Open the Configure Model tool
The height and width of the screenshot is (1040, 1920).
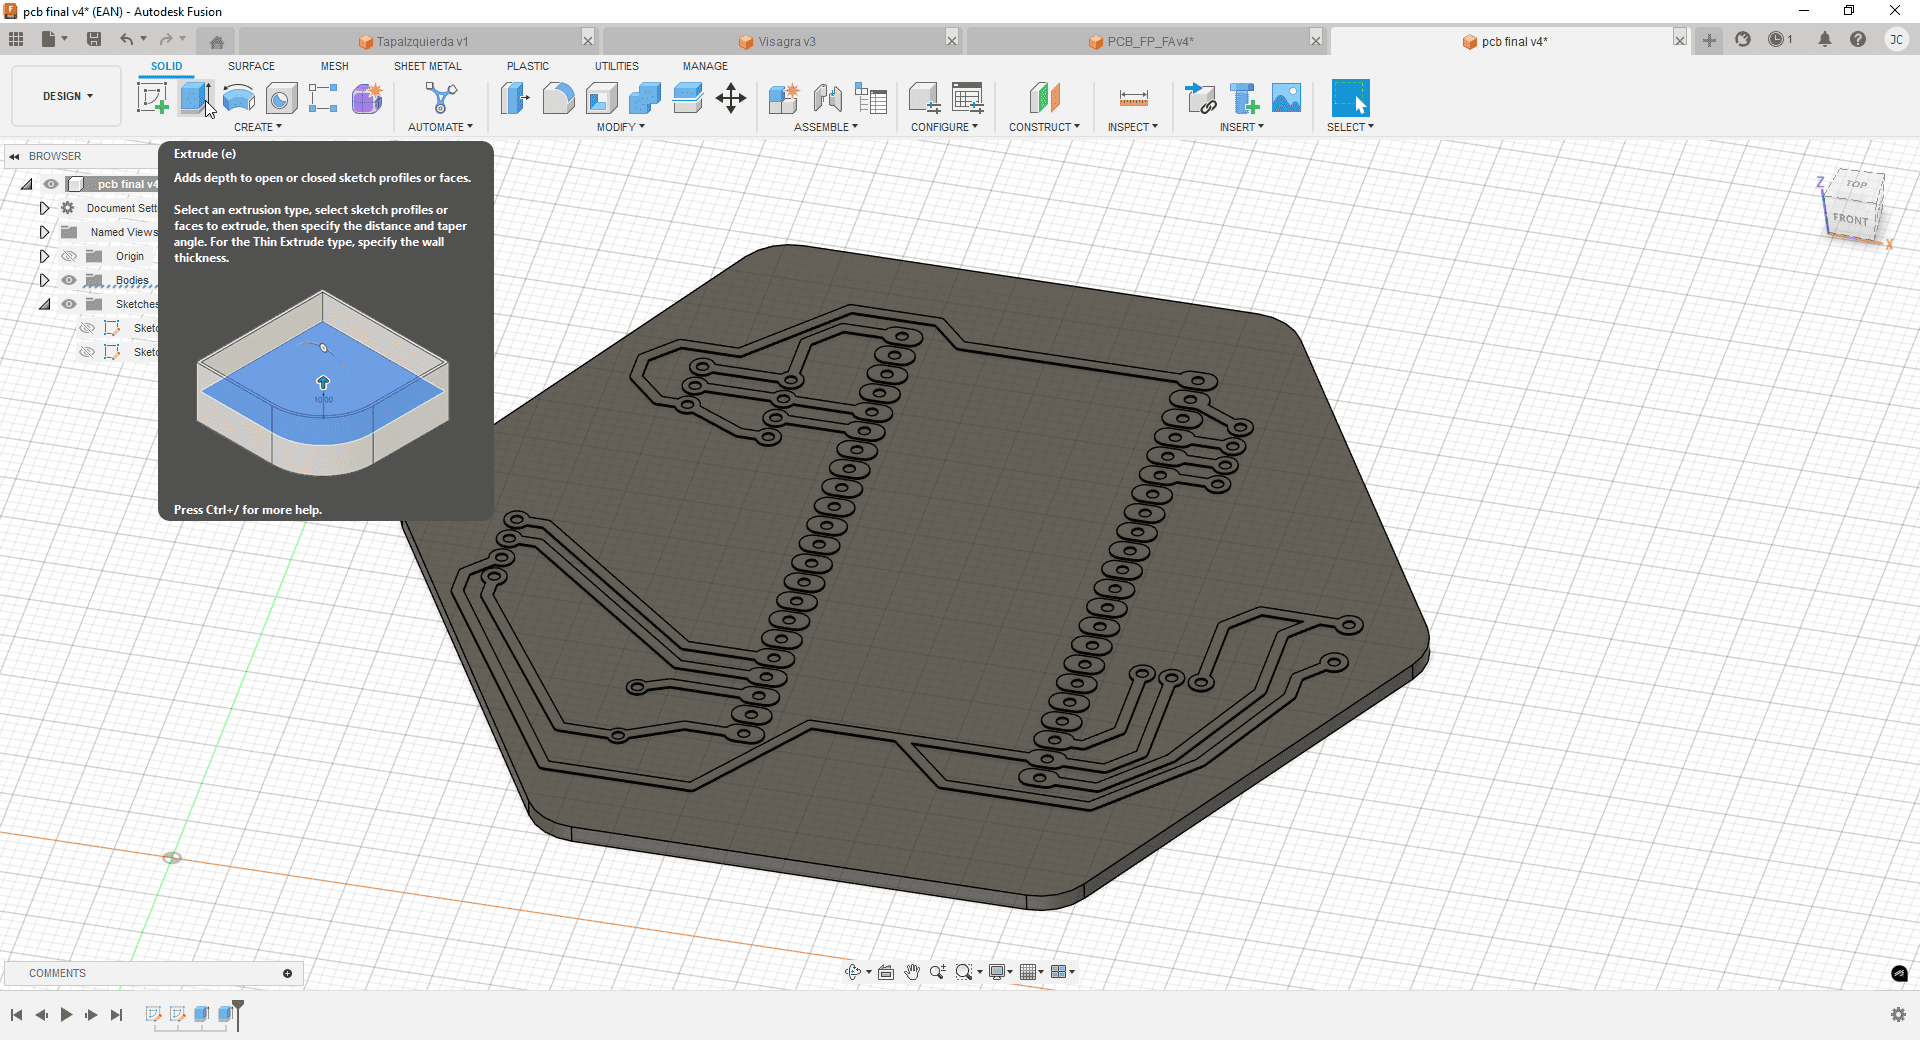coord(924,98)
